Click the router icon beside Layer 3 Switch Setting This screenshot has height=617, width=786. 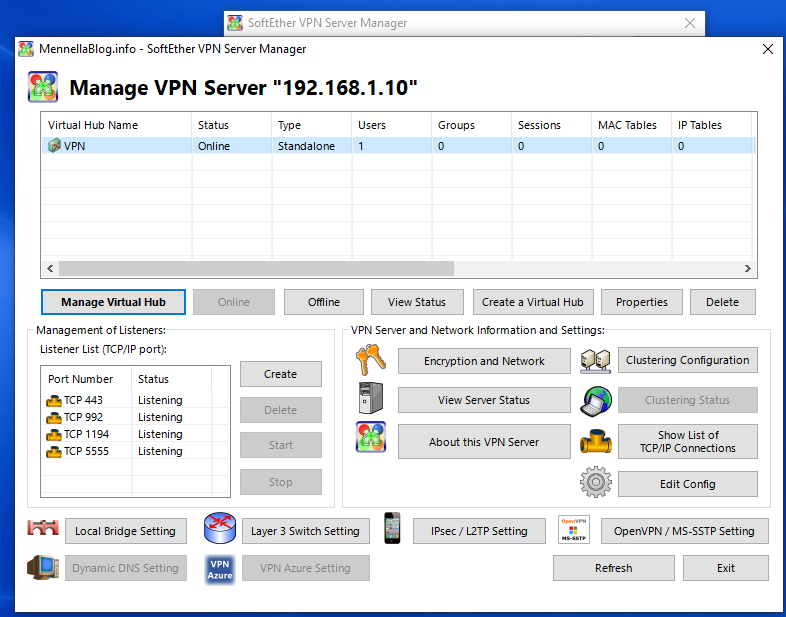pos(220,528)
